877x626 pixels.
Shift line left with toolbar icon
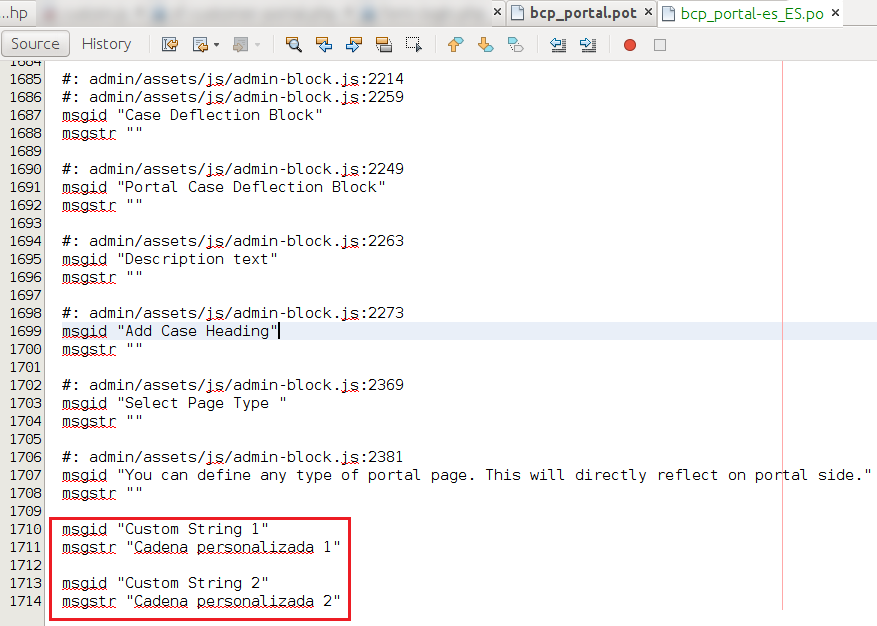click(558, 44)
